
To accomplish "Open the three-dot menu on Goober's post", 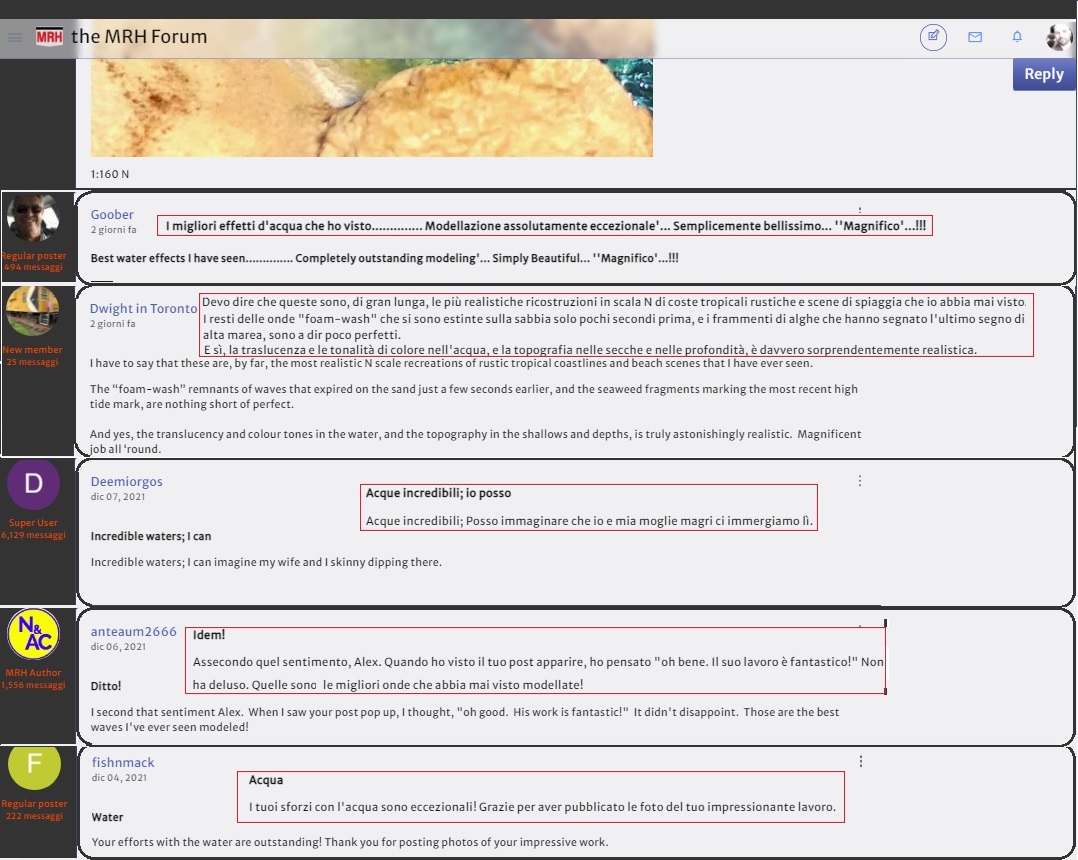I will pyautogui.click(x=860, y=207).
